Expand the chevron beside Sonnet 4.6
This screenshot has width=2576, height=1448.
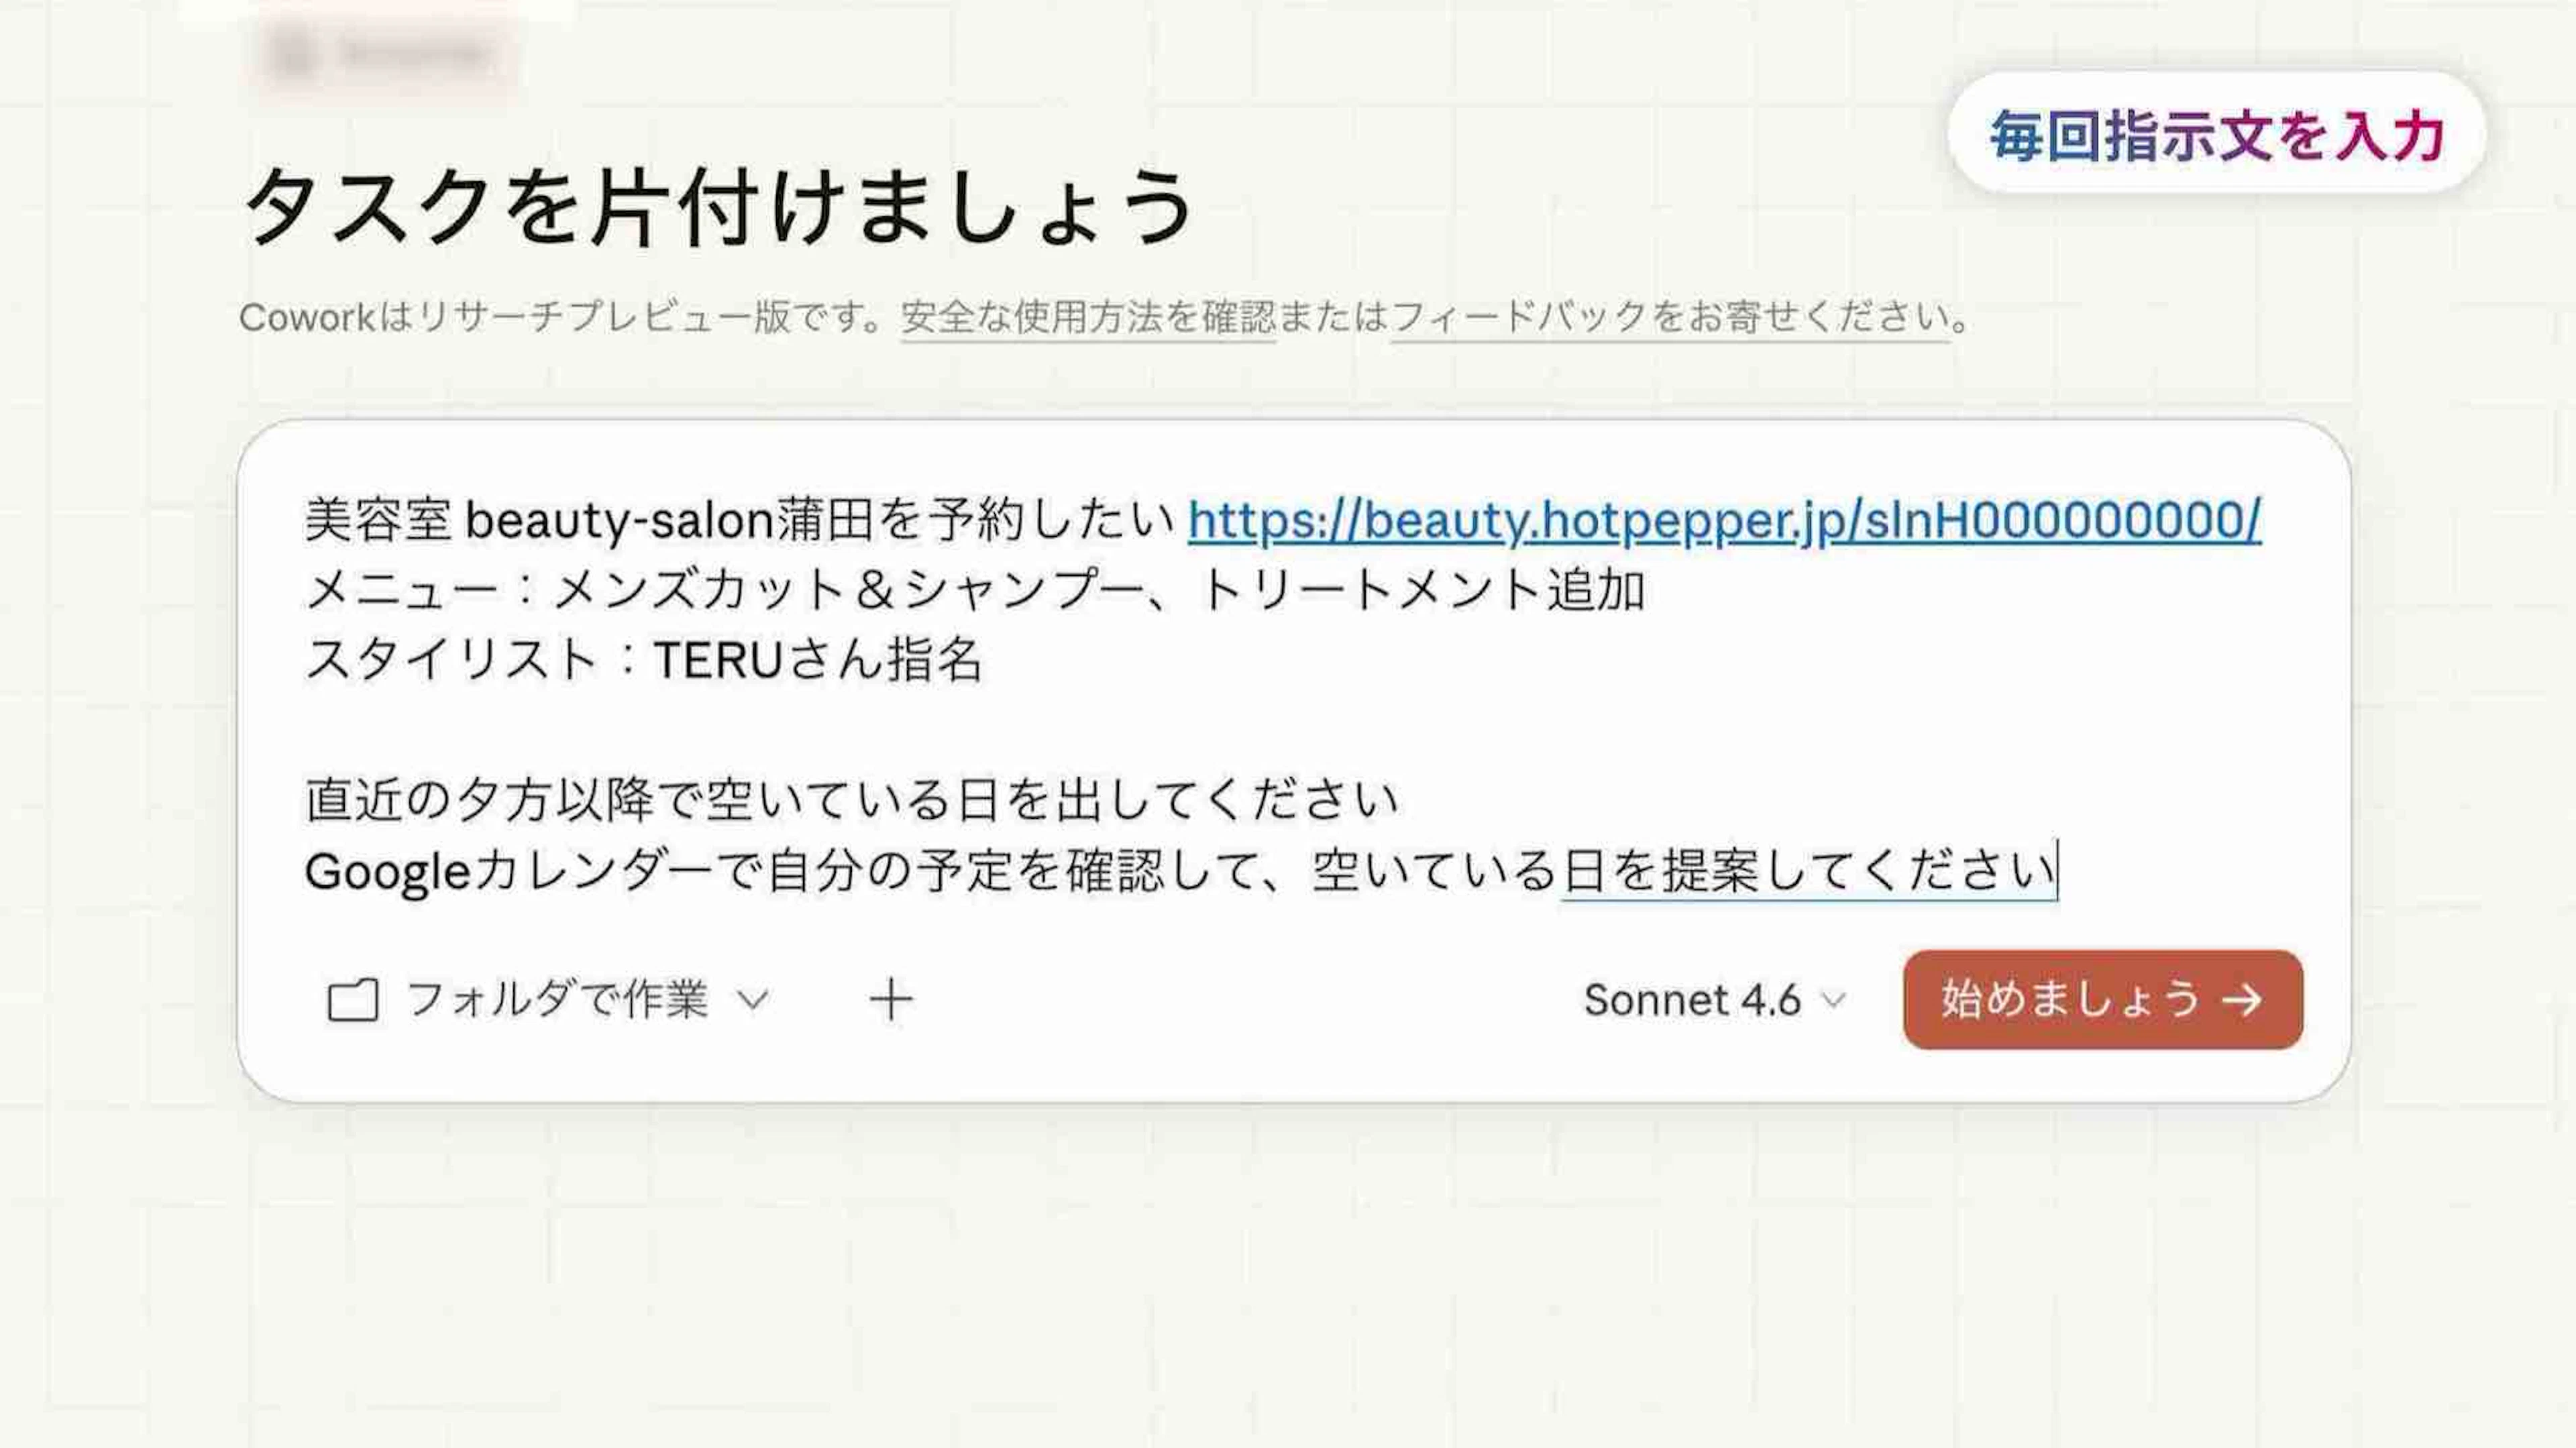1833,1000
